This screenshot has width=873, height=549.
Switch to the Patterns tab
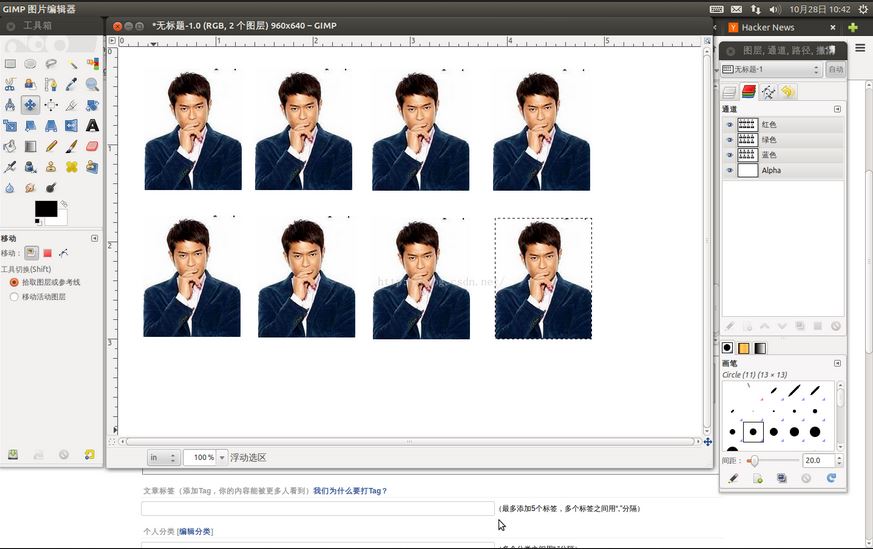[x=743, y=348]
